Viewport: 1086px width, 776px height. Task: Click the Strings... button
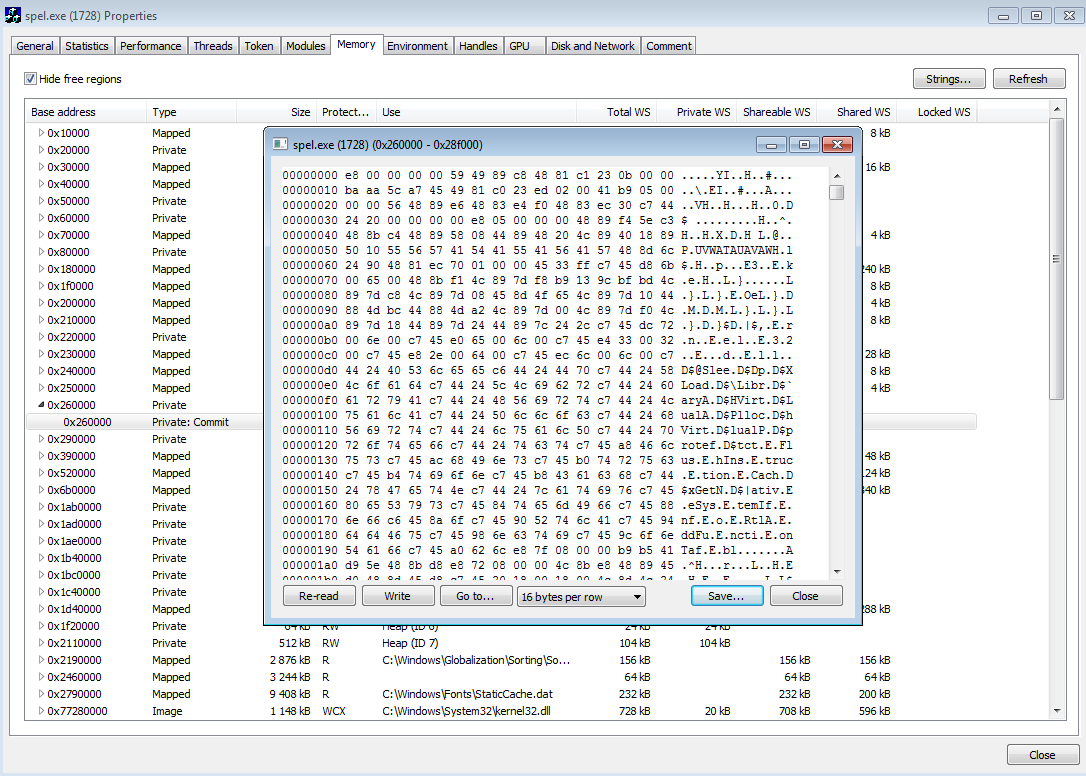click(948, 78)
